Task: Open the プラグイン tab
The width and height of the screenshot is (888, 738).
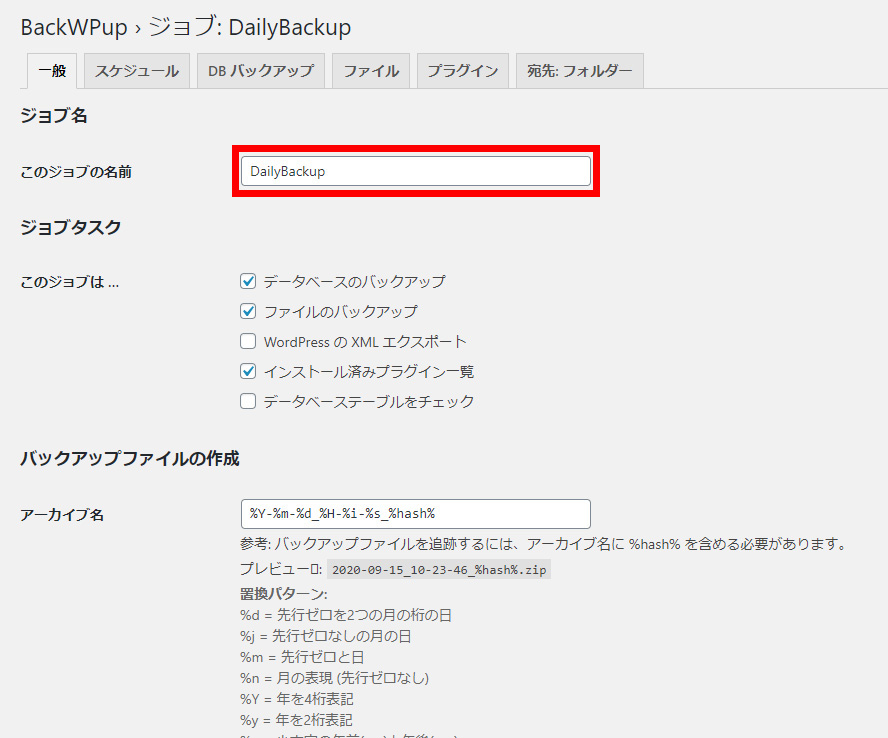Action: [462, 71]
